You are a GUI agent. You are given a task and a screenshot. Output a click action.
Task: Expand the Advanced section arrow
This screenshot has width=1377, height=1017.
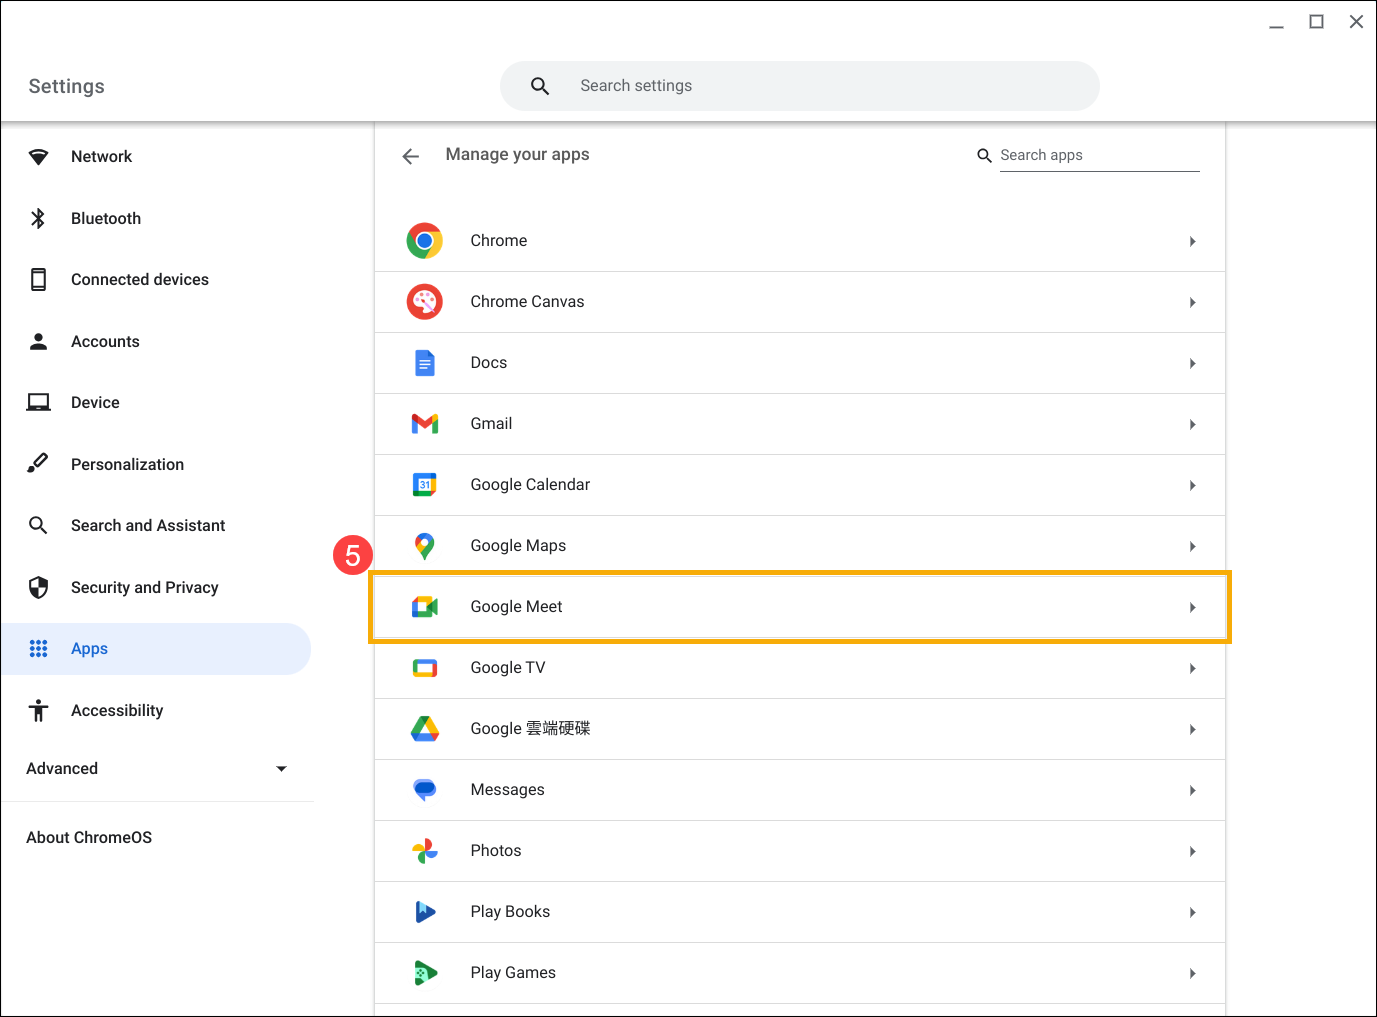(282, 769)
